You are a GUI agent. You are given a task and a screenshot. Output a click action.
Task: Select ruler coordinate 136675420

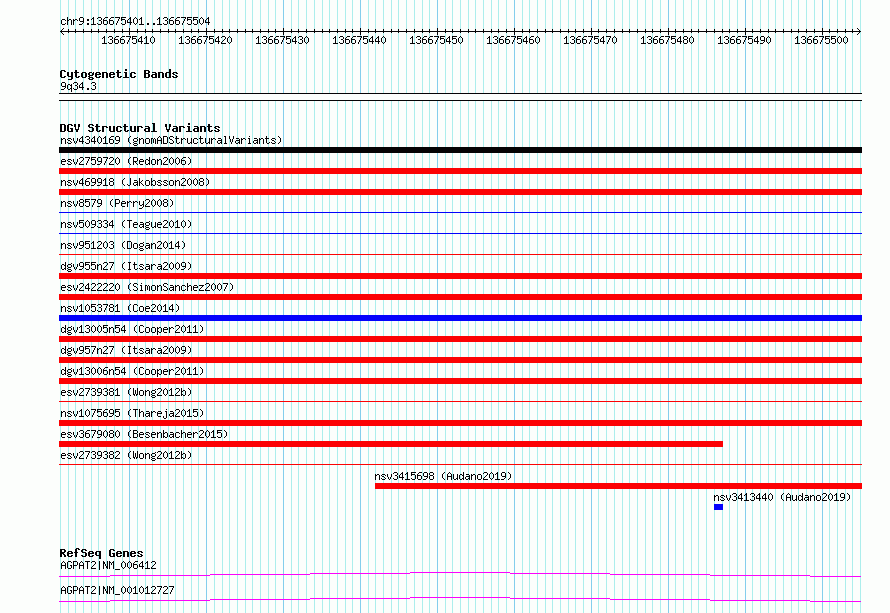click(x=205, y=40)
